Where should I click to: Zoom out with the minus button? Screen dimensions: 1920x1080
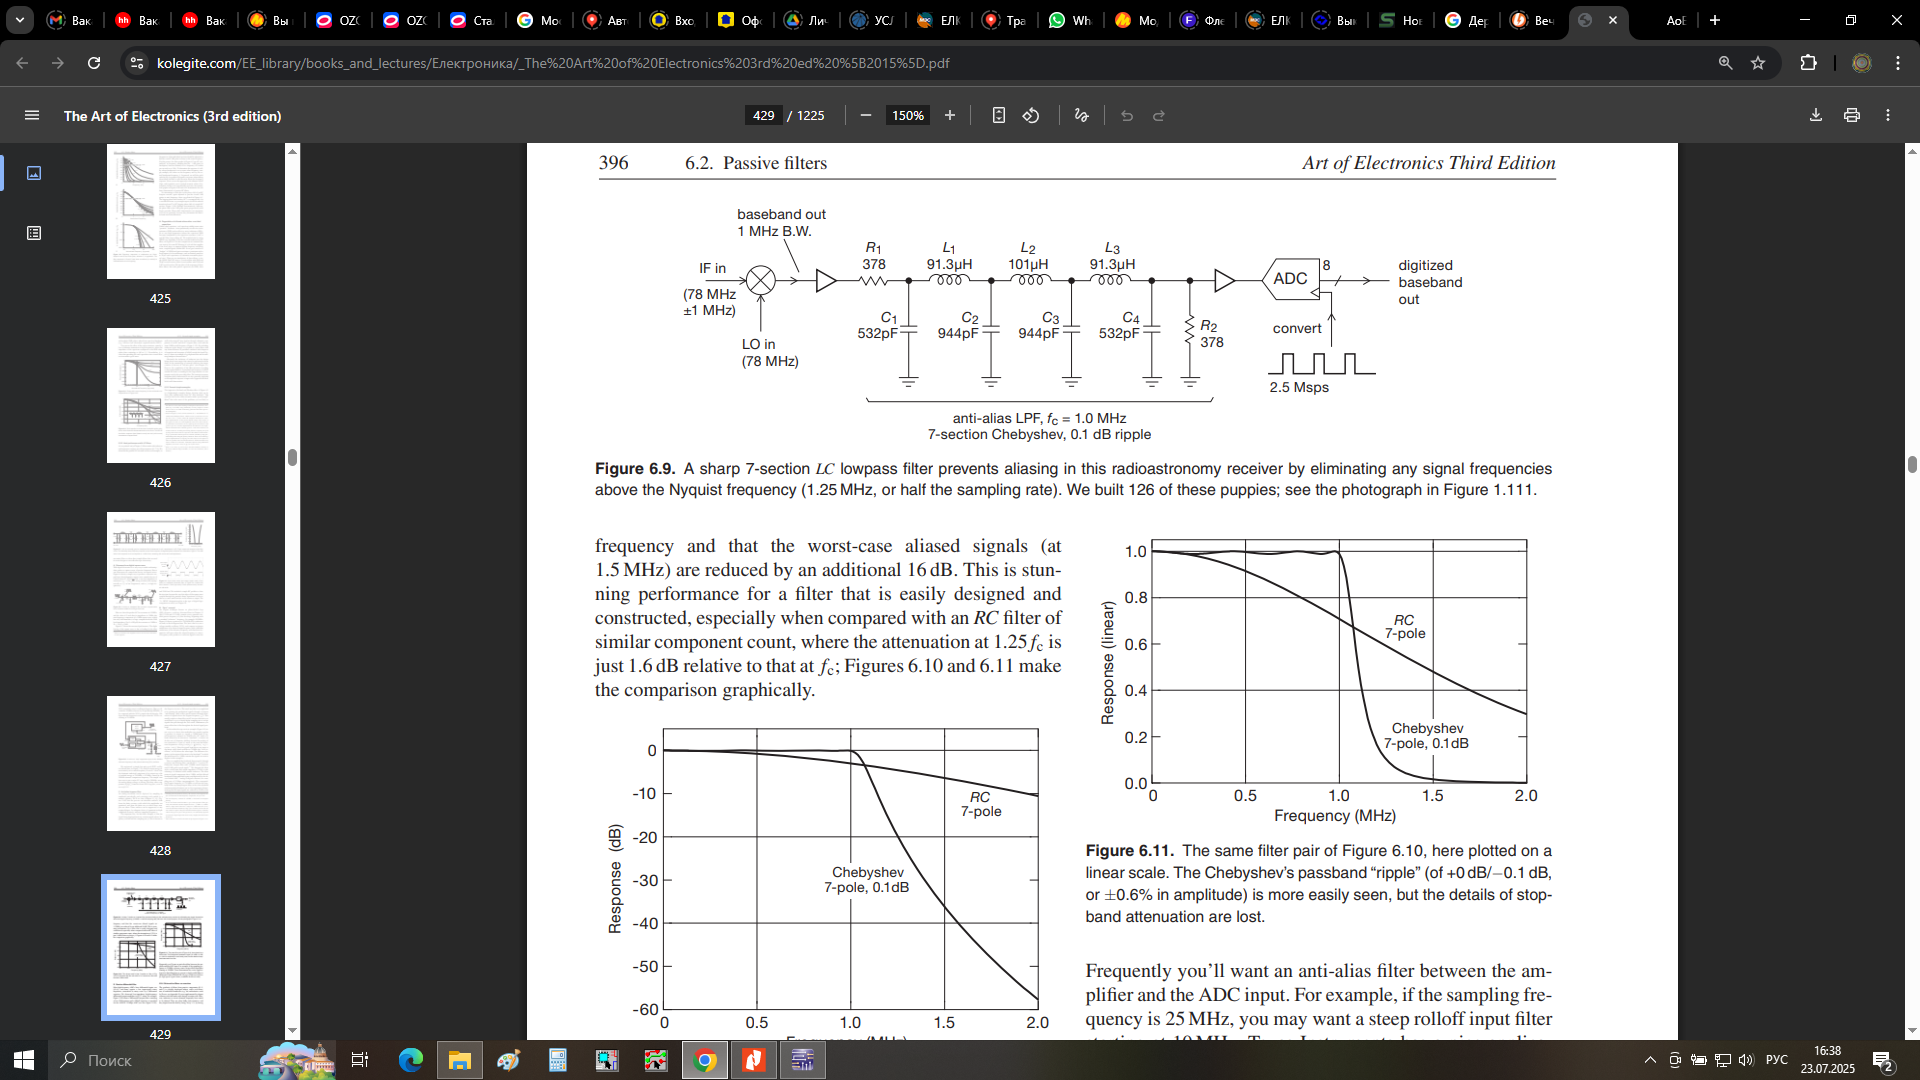866,116
